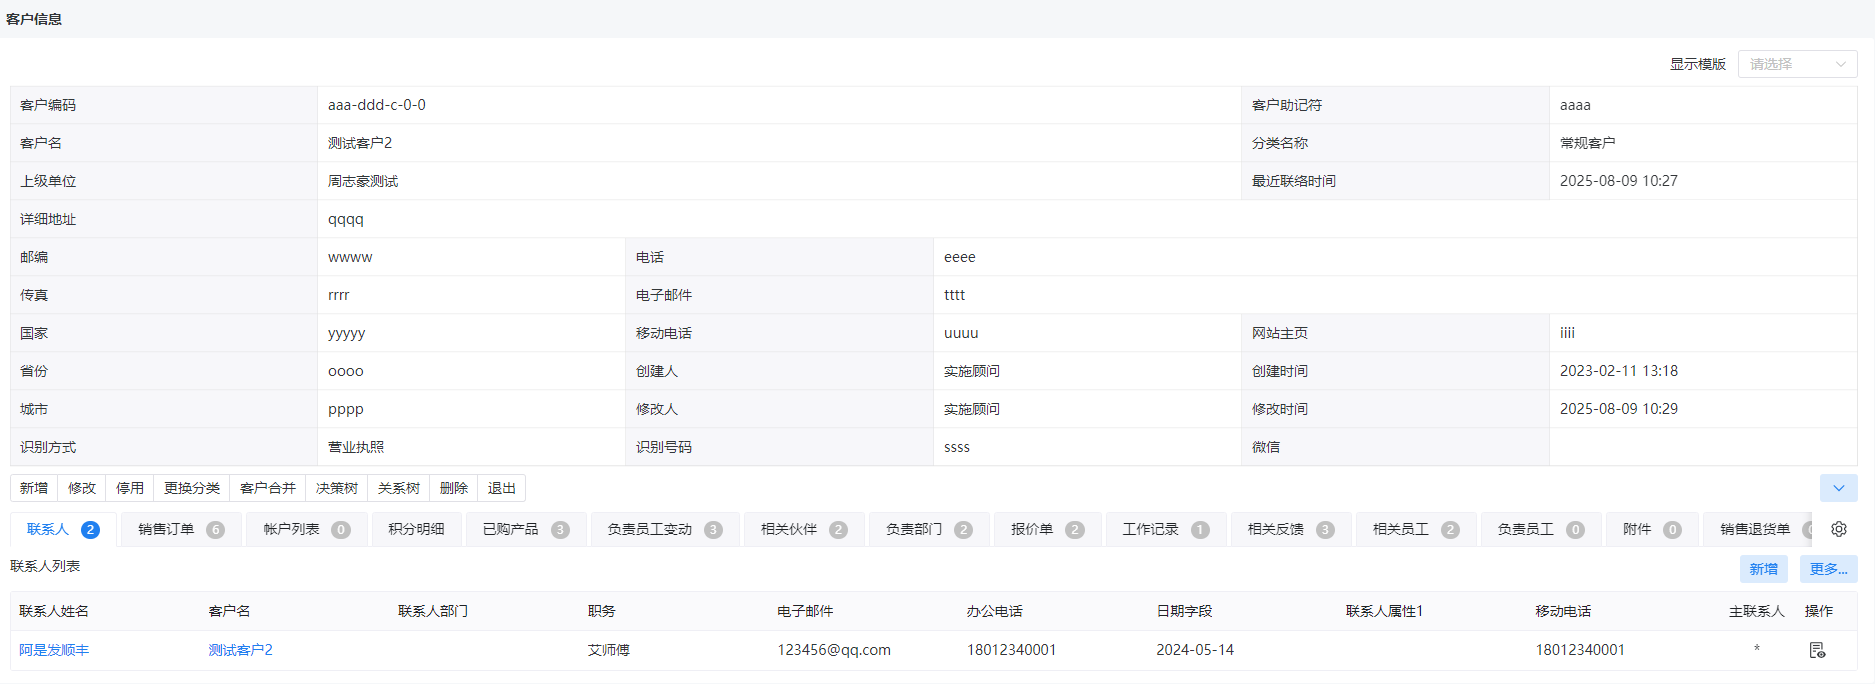Open the 关系树 view
The width and height of the screenshot is (1875, 684).
click(x=399, y=488)
